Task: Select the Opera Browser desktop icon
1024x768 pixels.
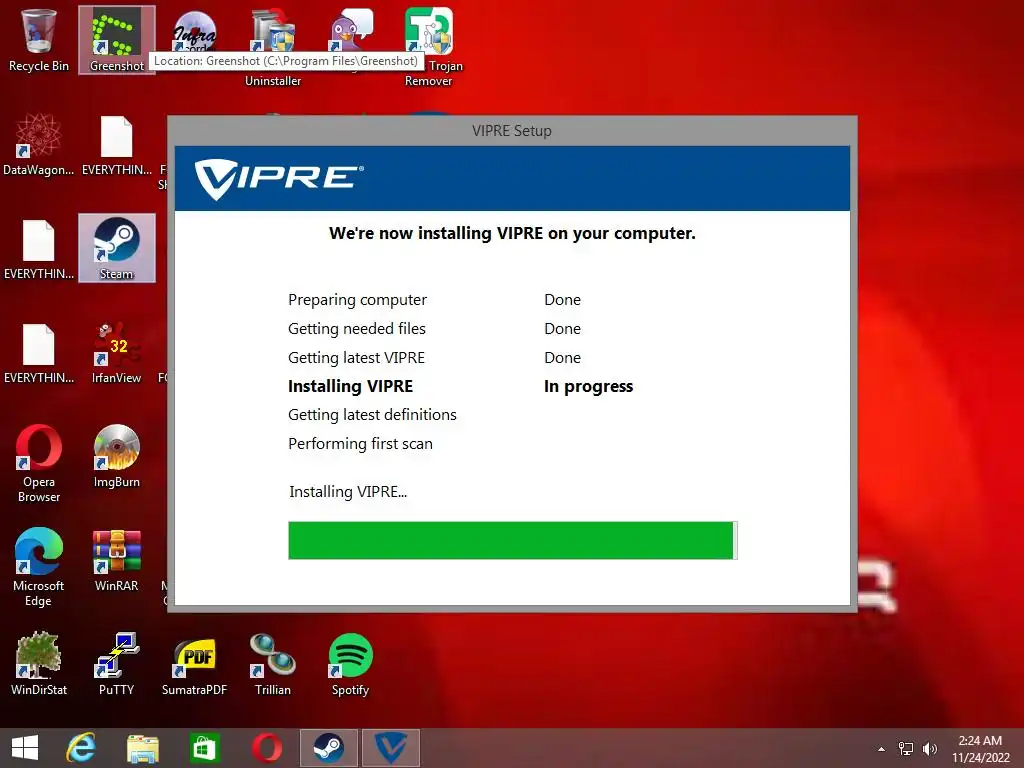Action: pos(39,464)
